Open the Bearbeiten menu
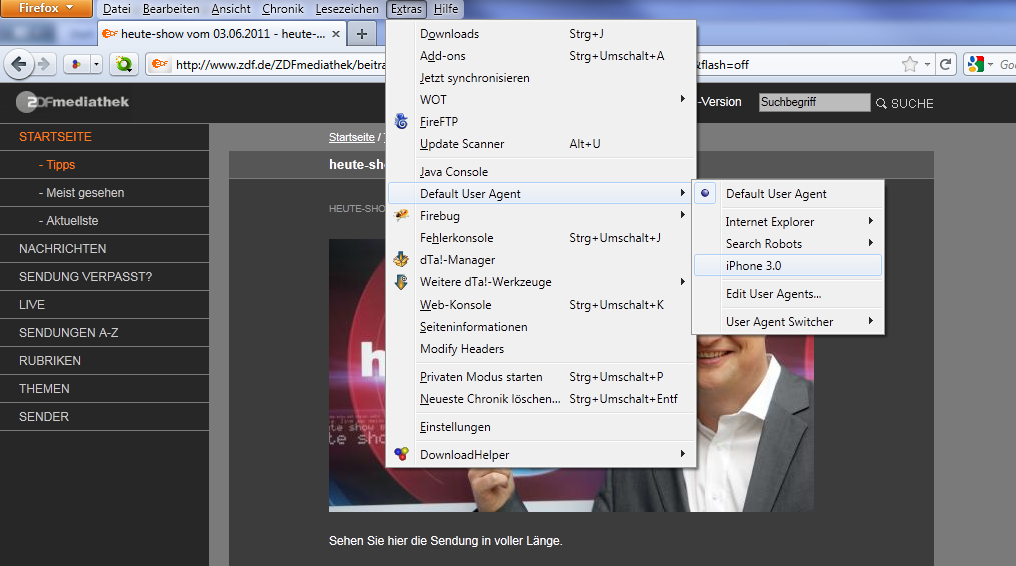Viewport: 1016px width, 566px height. point(171,9)
